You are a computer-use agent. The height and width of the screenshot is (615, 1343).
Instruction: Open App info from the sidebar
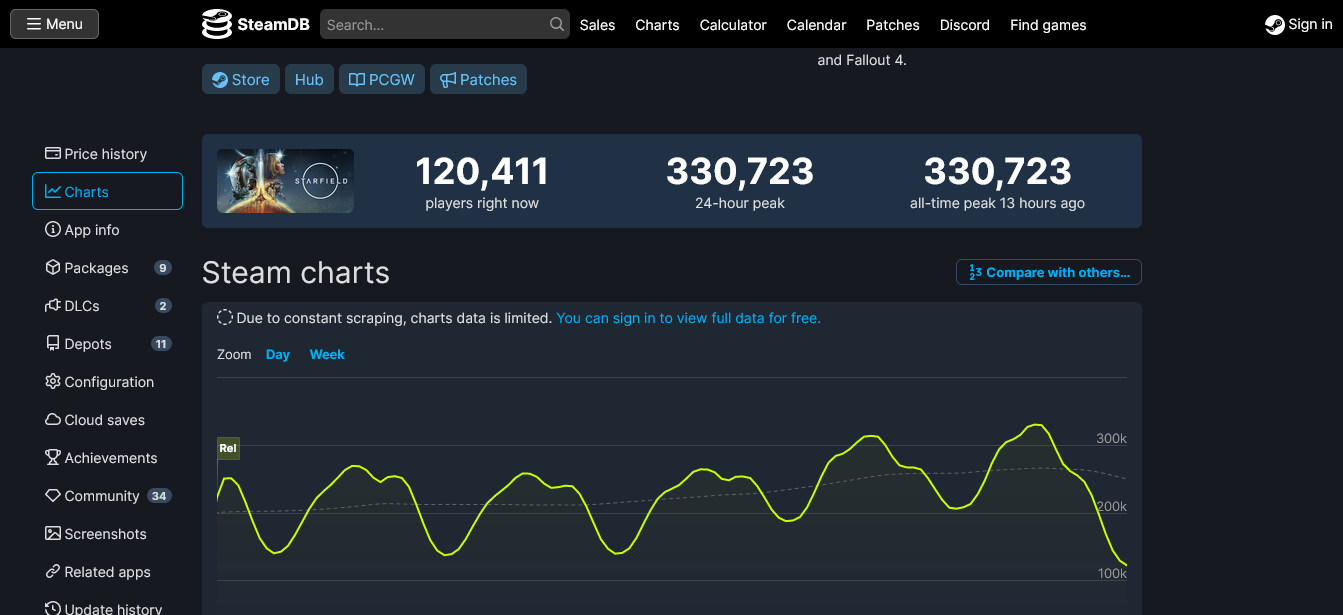pyautogui.click(x=91, y=229)
